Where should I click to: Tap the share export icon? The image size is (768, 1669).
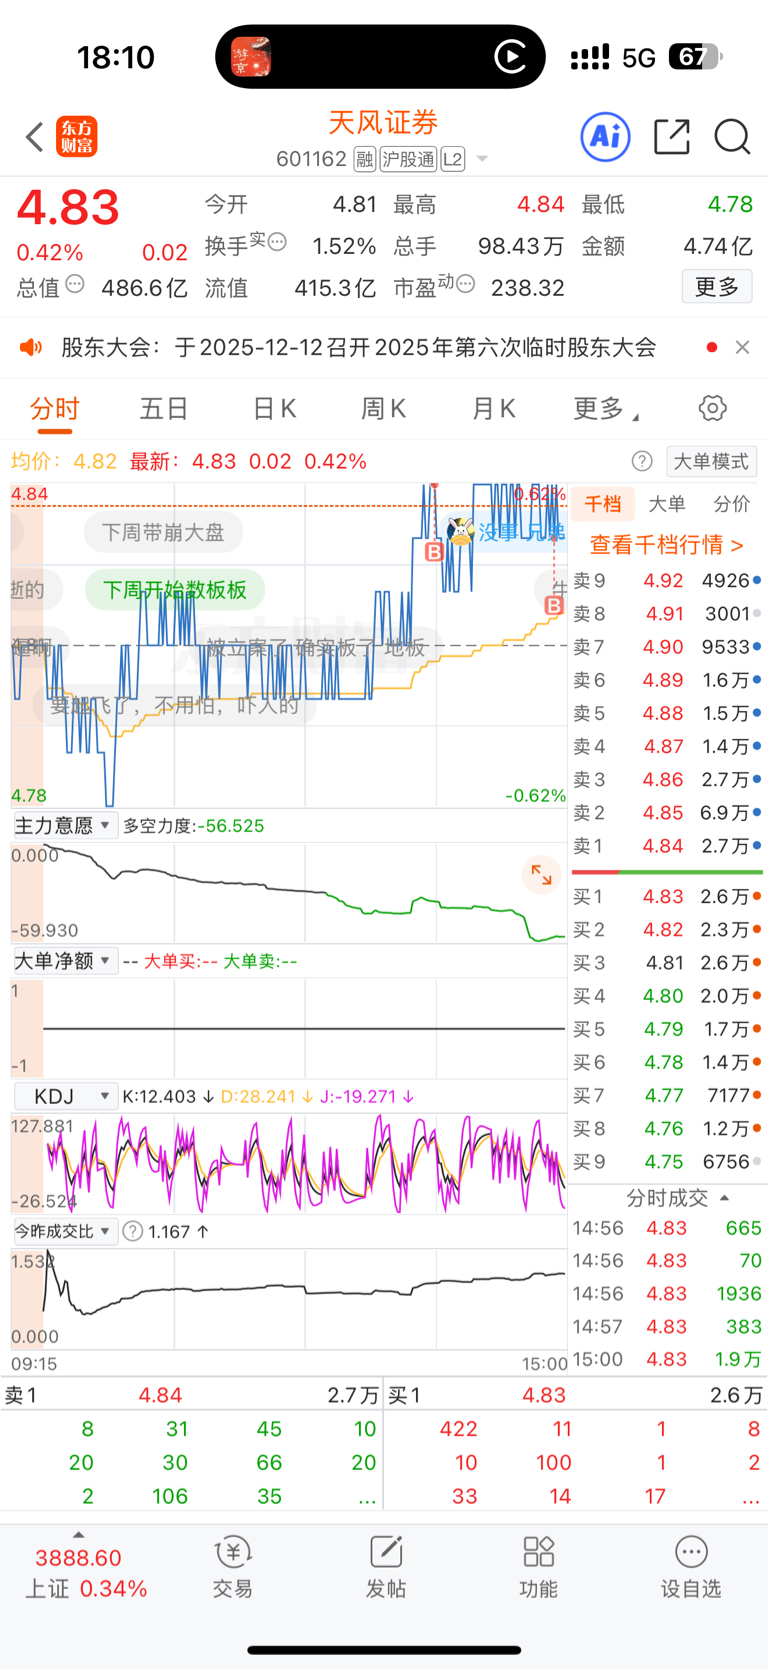pyautogui.click(x=672, y=136)
